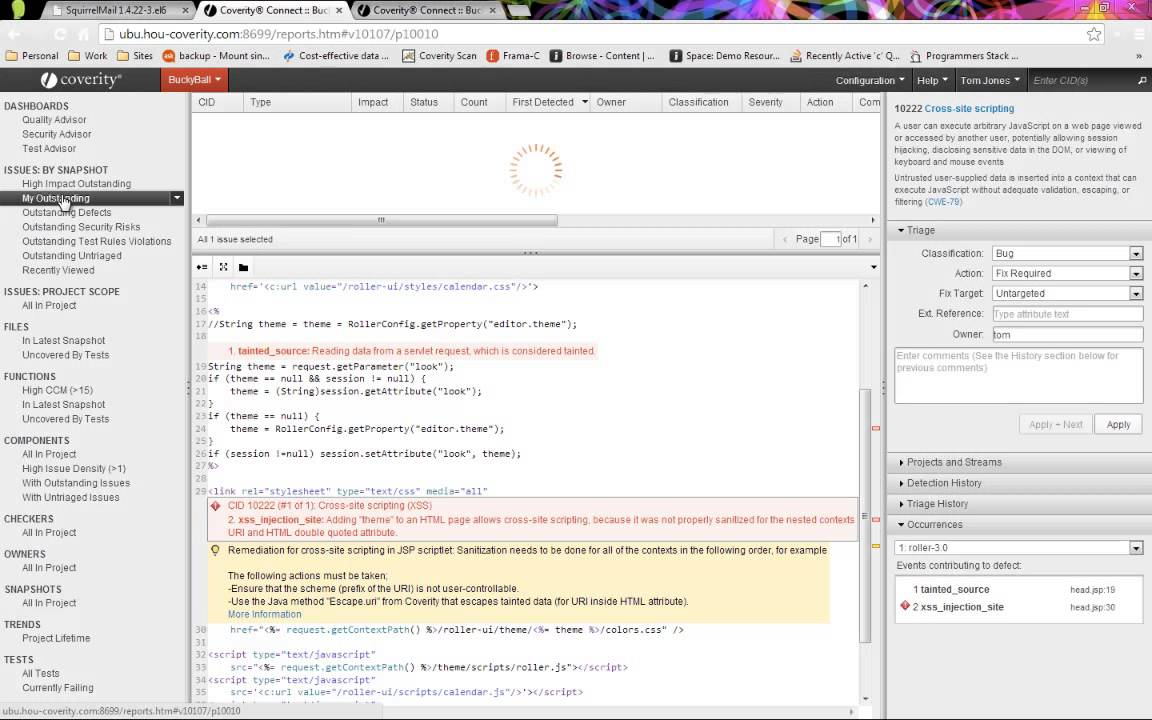Expand the Projects and Streams section

[x=950, y=462]
